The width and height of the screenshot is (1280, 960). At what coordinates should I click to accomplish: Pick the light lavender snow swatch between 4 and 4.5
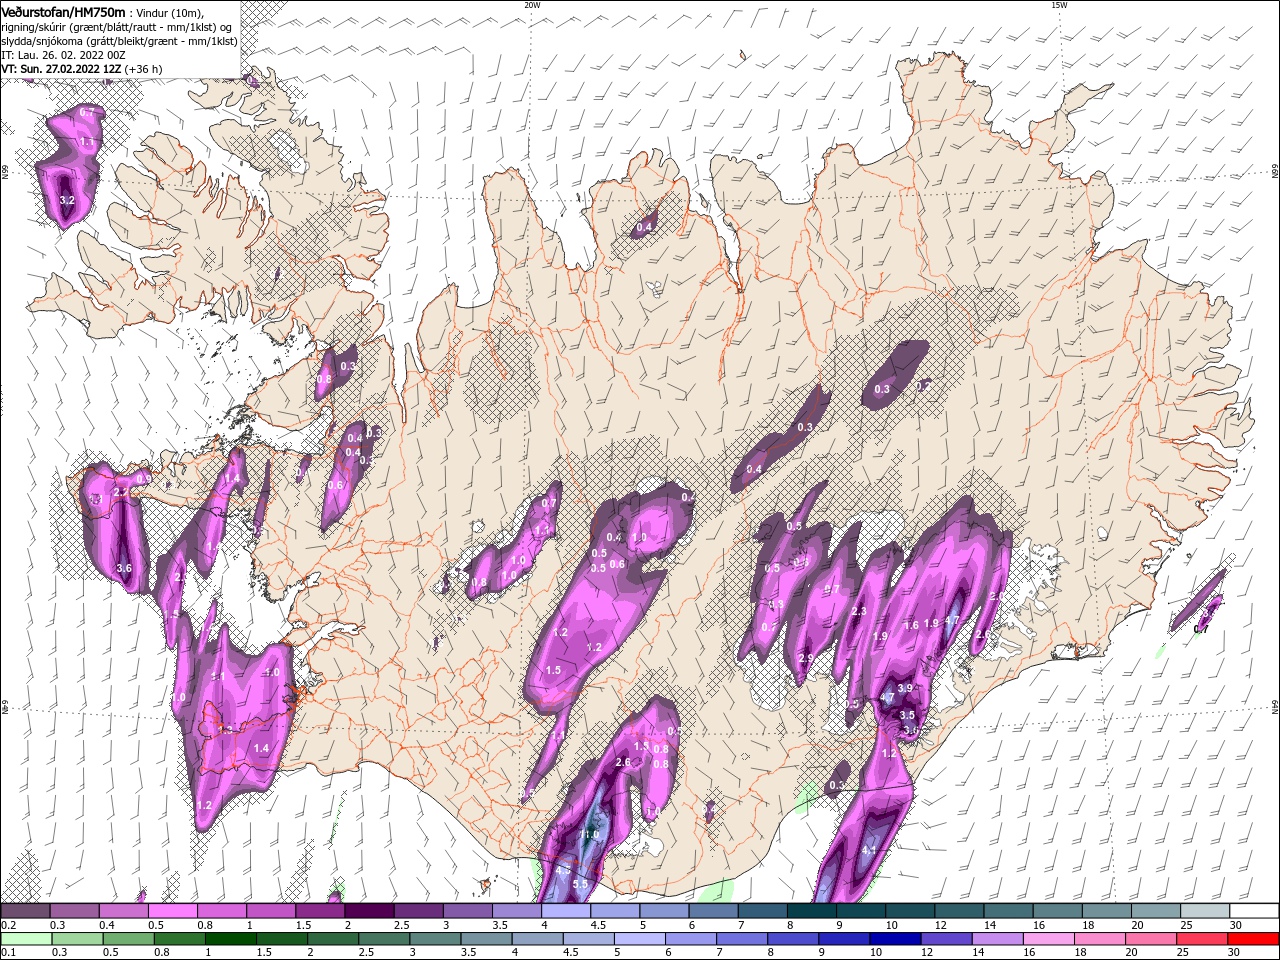click(565, 911)
